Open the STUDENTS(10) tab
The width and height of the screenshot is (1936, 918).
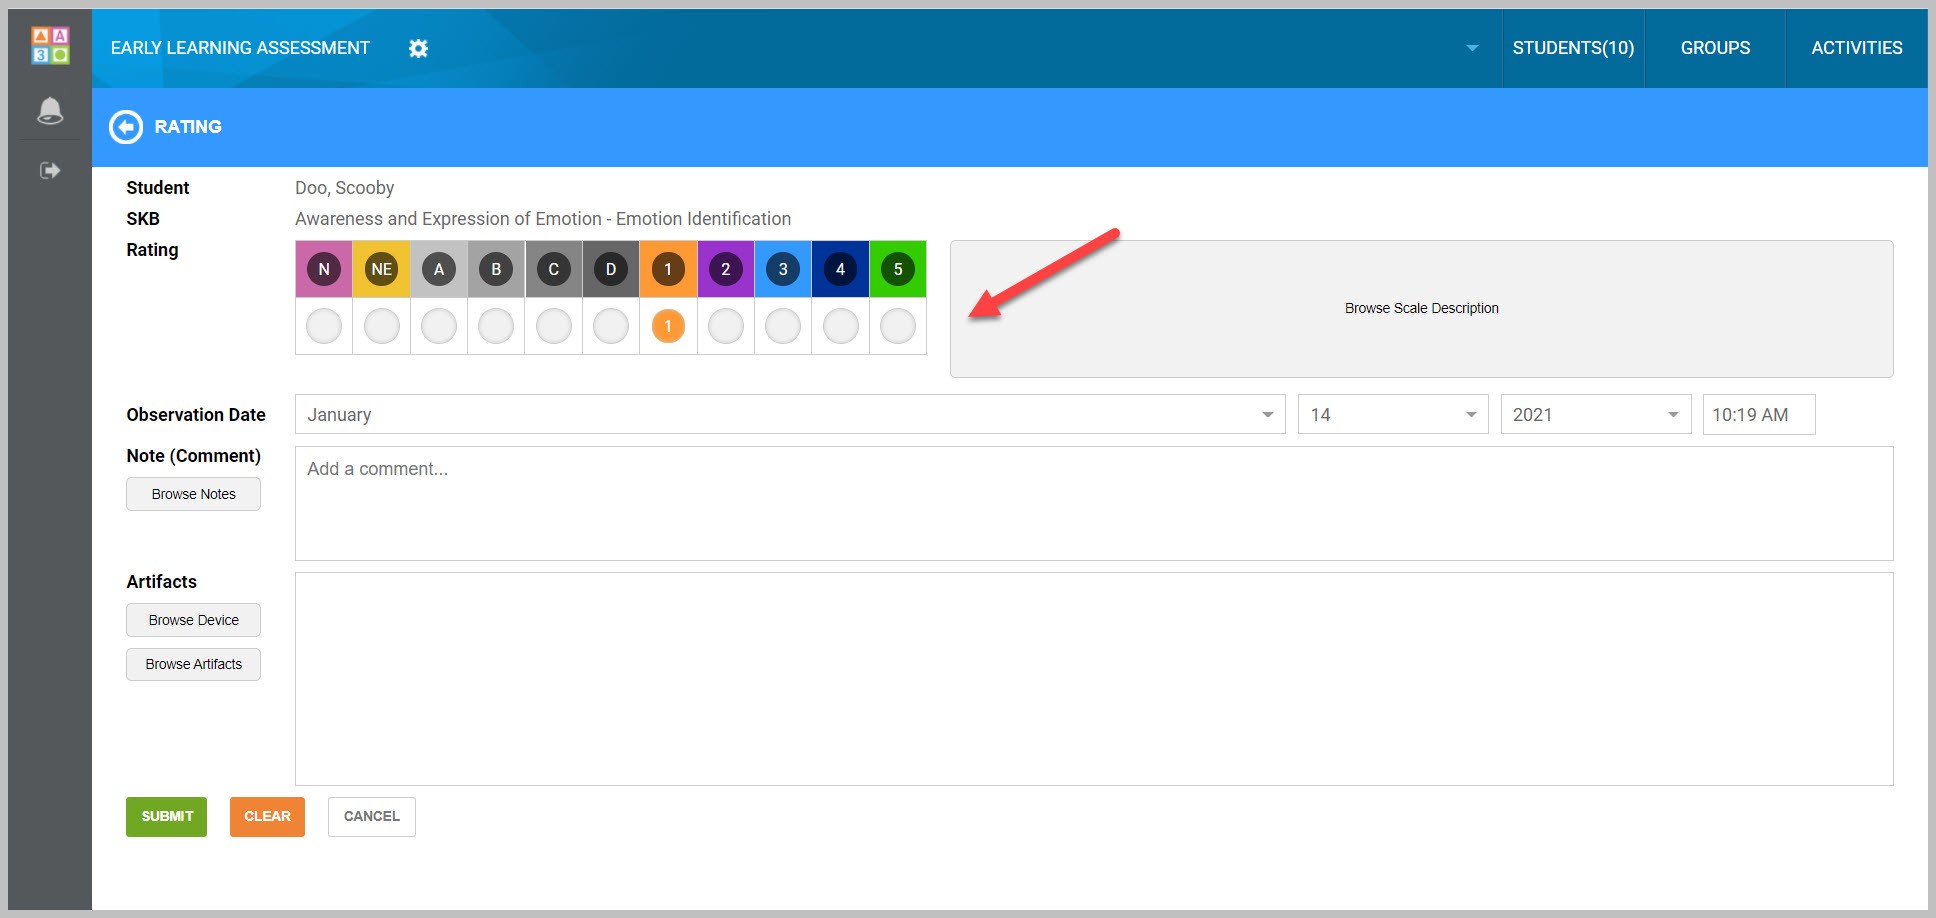pyautogui.click(x=1572, y=48)
